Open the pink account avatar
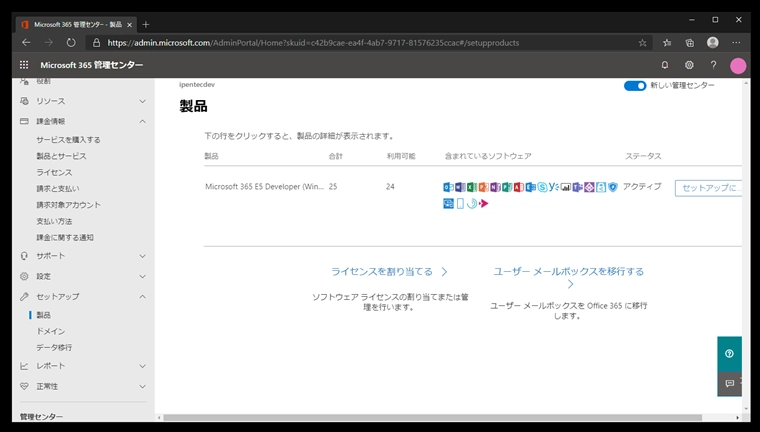The width and height of the screenshot is (760, 432). [x=738, y=66]
